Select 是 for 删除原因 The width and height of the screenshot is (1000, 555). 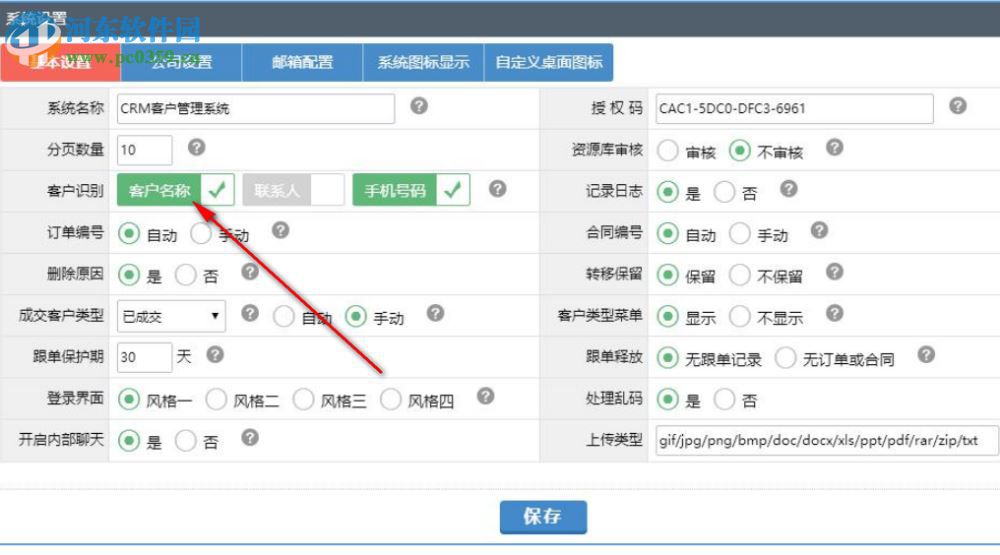point(129,275)
